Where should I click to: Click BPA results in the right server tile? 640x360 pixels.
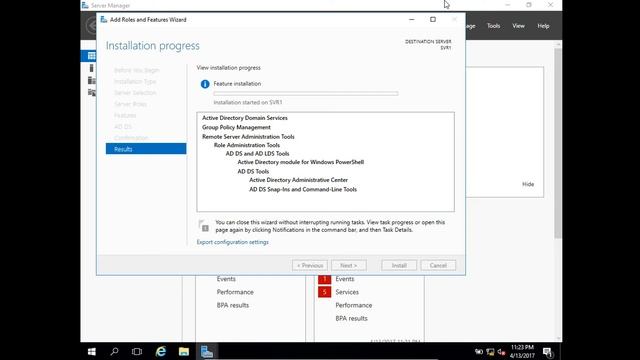[351, 318]
